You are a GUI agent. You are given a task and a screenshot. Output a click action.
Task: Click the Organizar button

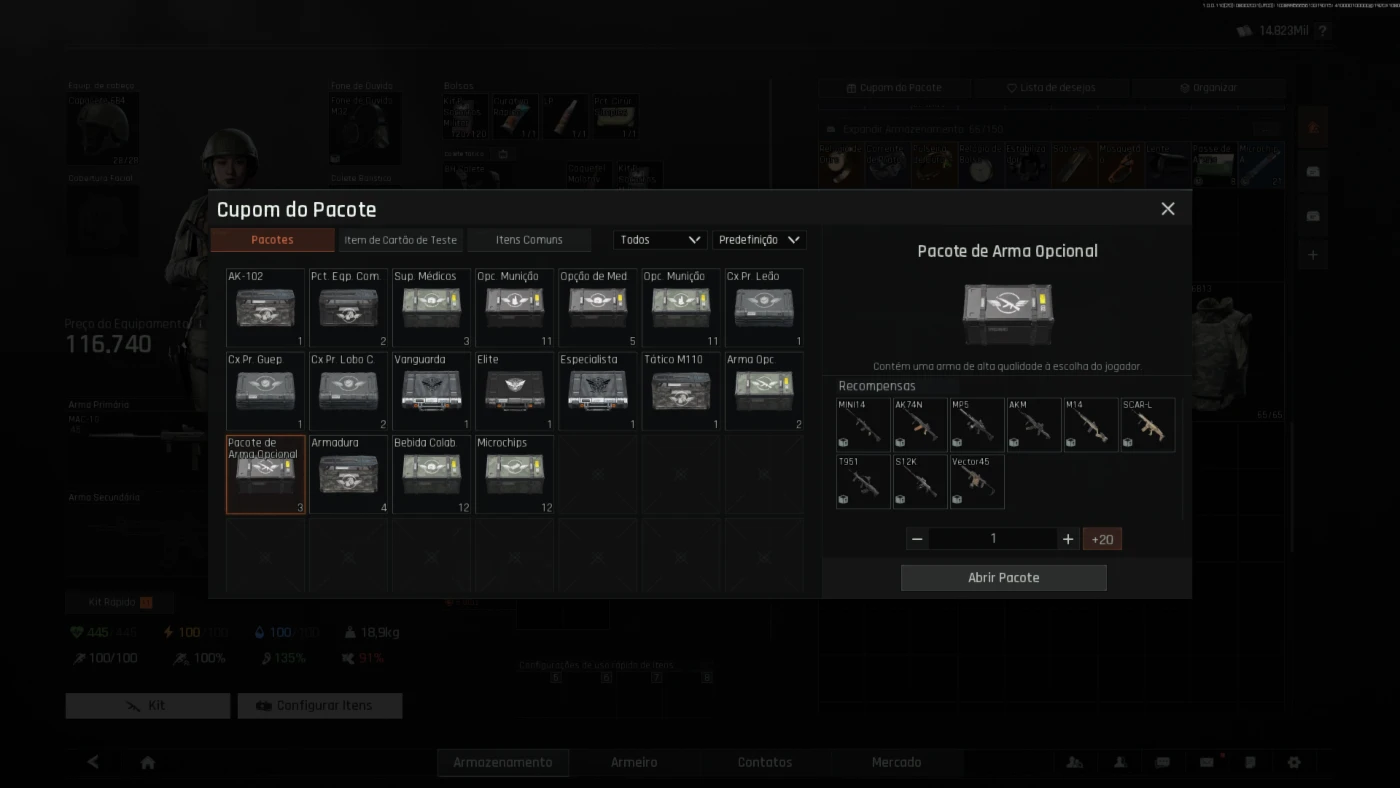click(x=1208, y=88)
